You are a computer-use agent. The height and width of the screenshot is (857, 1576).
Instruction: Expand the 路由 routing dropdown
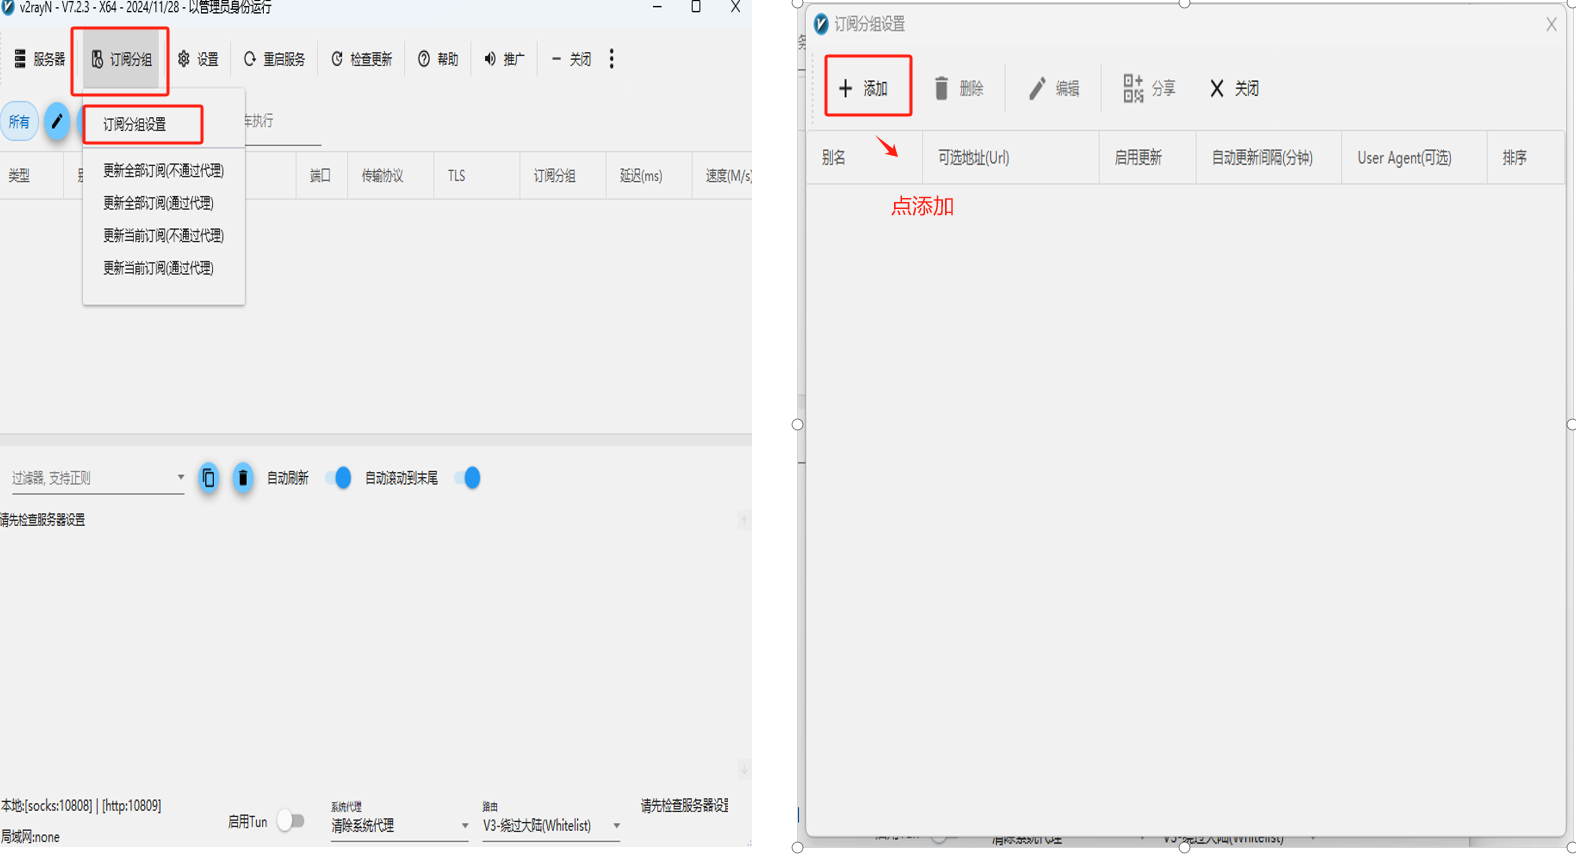point(616,826)
